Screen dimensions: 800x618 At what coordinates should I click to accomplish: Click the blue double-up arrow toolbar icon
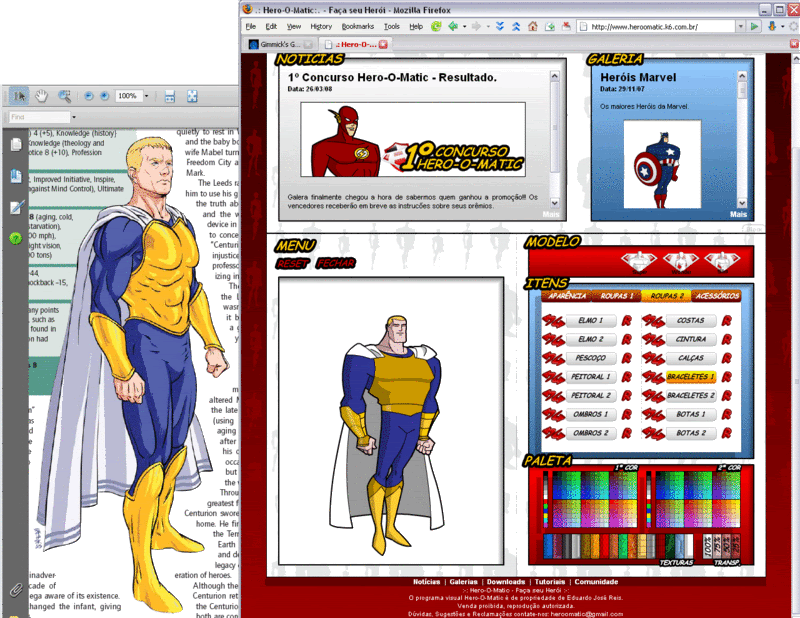(x=516, y=27)
